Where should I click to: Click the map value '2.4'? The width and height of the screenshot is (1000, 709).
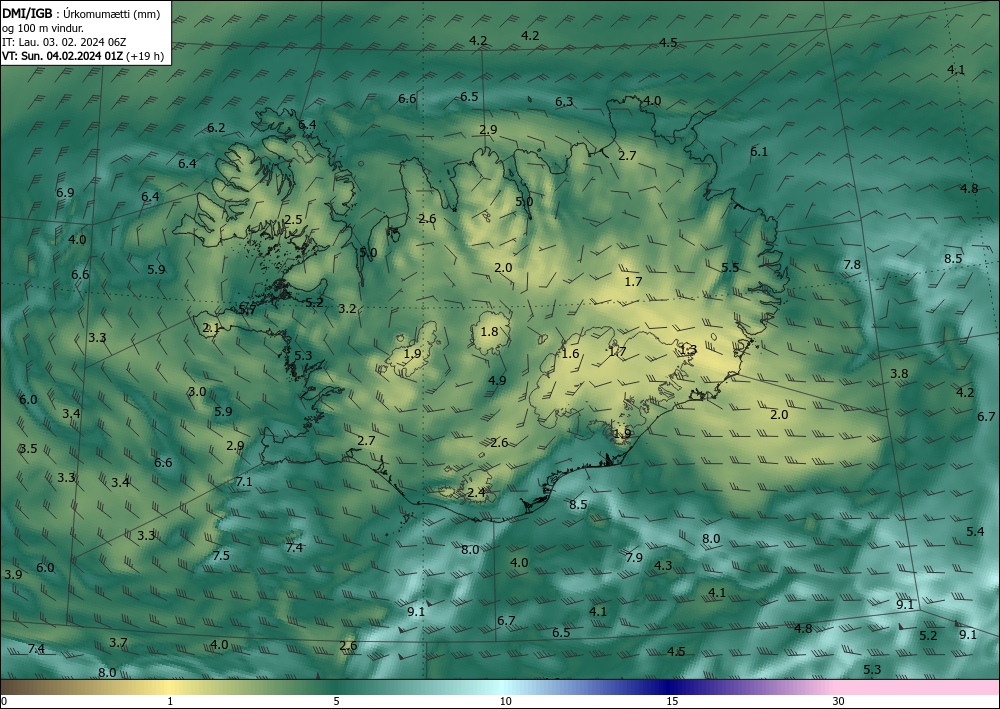click(x=476, y=493)
